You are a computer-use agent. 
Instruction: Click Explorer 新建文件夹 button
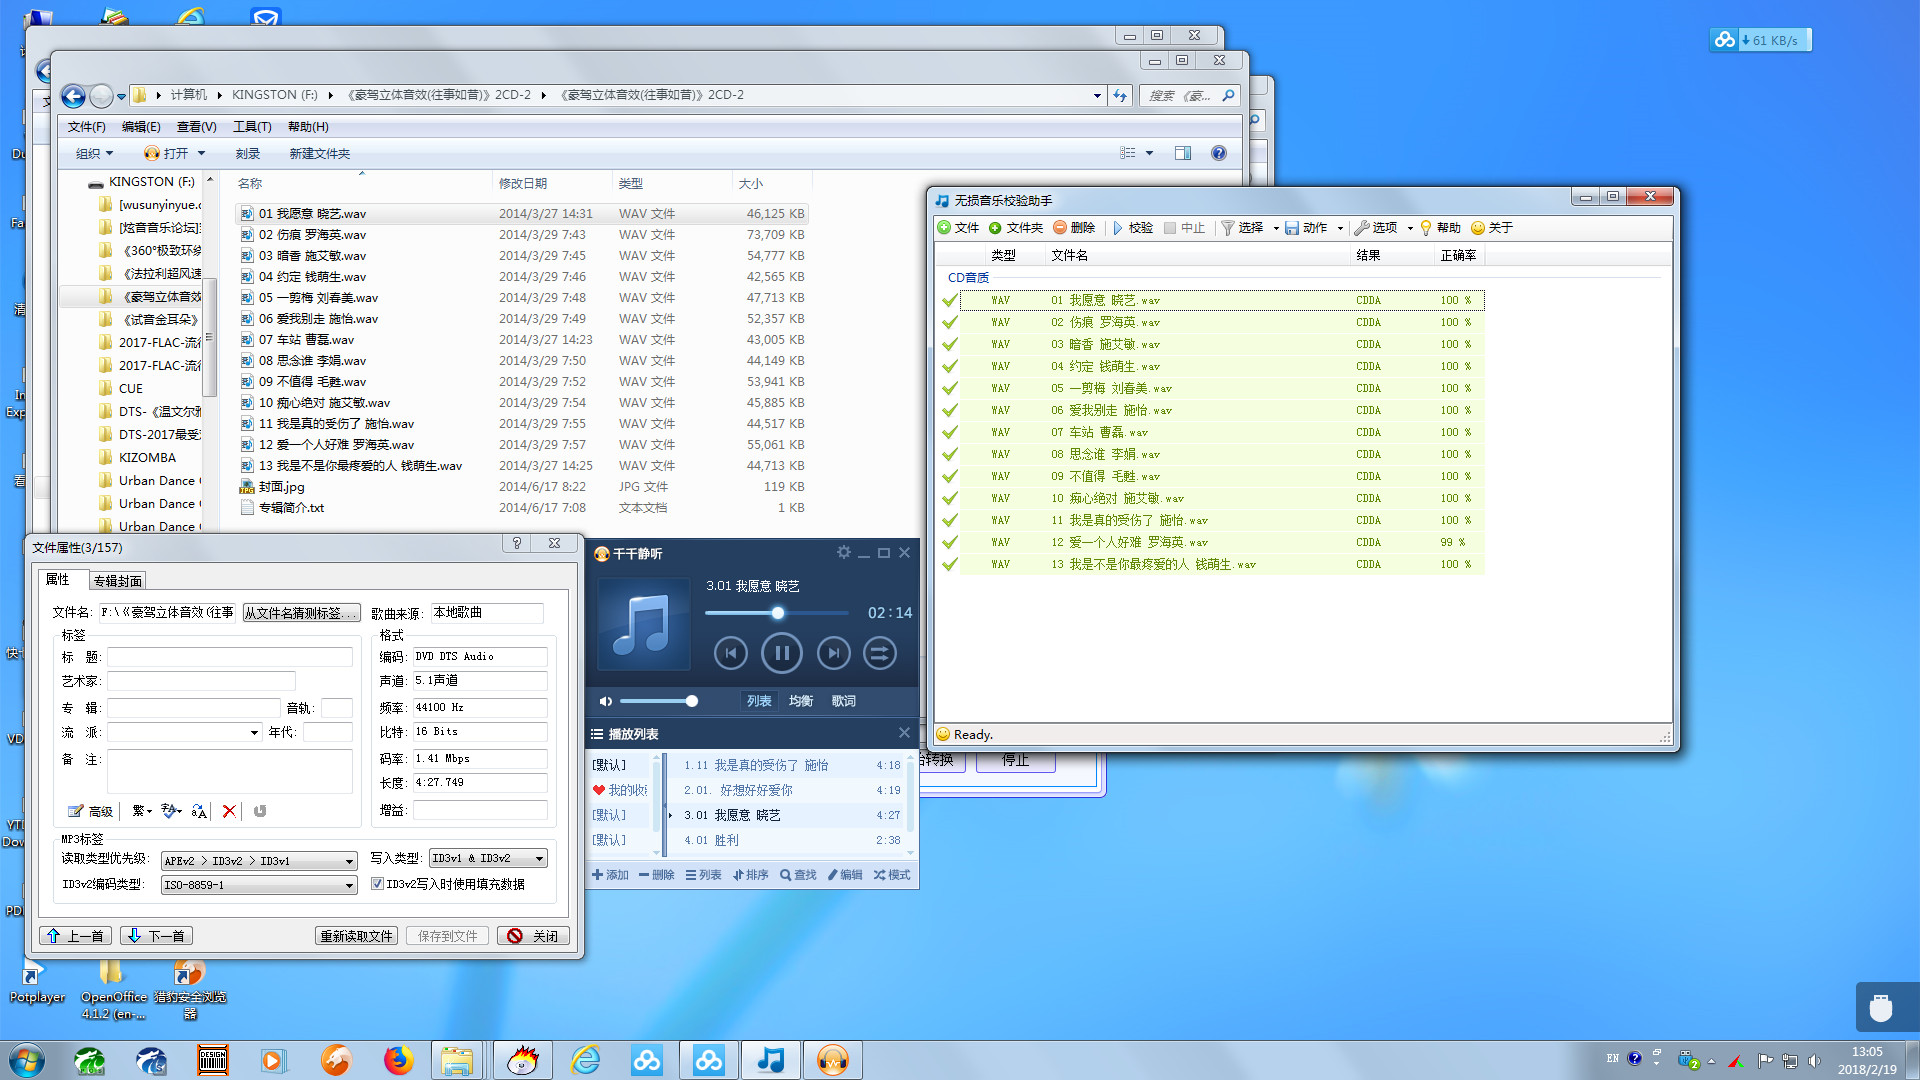(x=319, y=153)
